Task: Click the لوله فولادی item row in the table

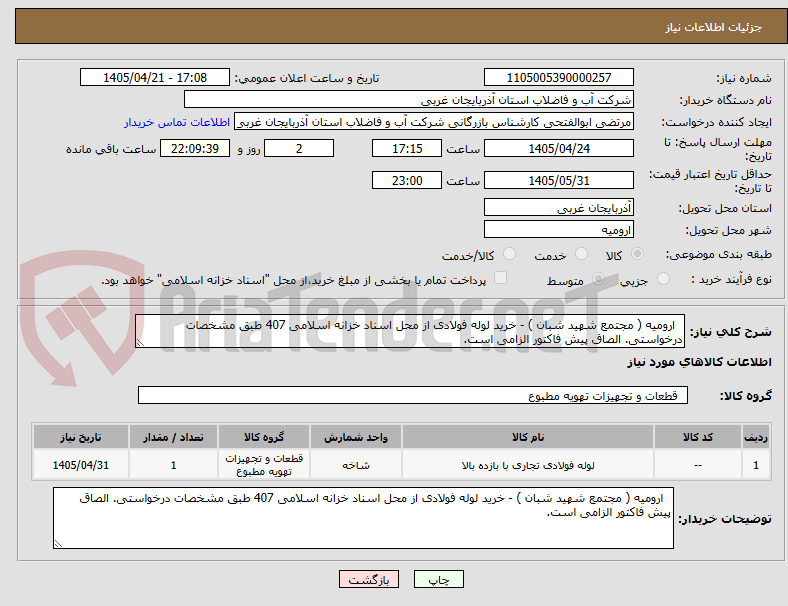Action: pos(401,465)
